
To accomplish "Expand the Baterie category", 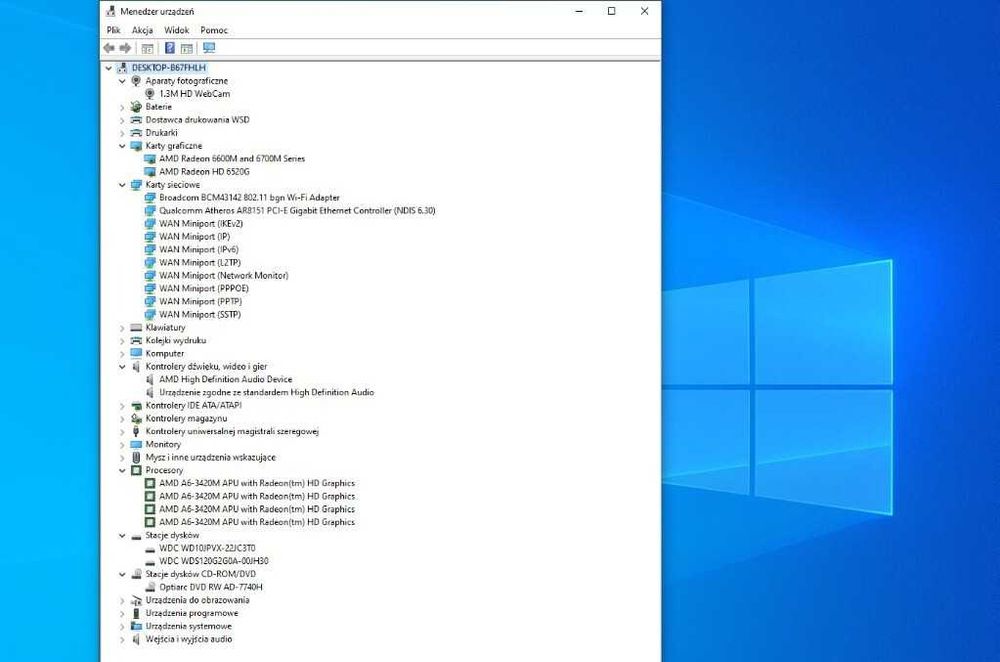I will tap(122, 107).
